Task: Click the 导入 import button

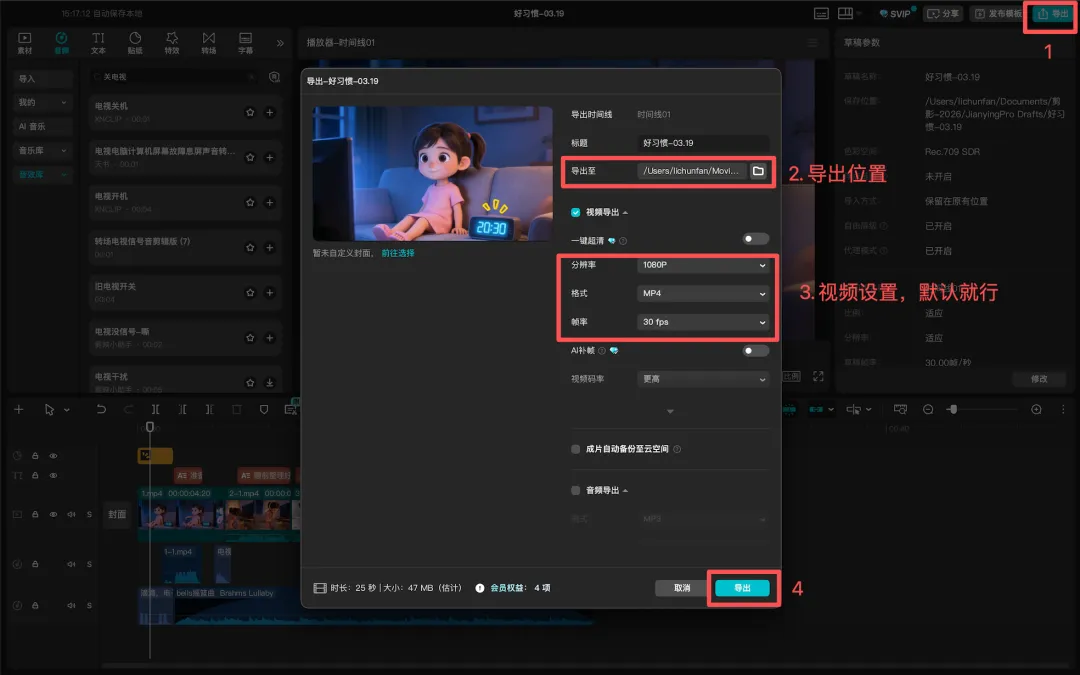Action: 43,79
